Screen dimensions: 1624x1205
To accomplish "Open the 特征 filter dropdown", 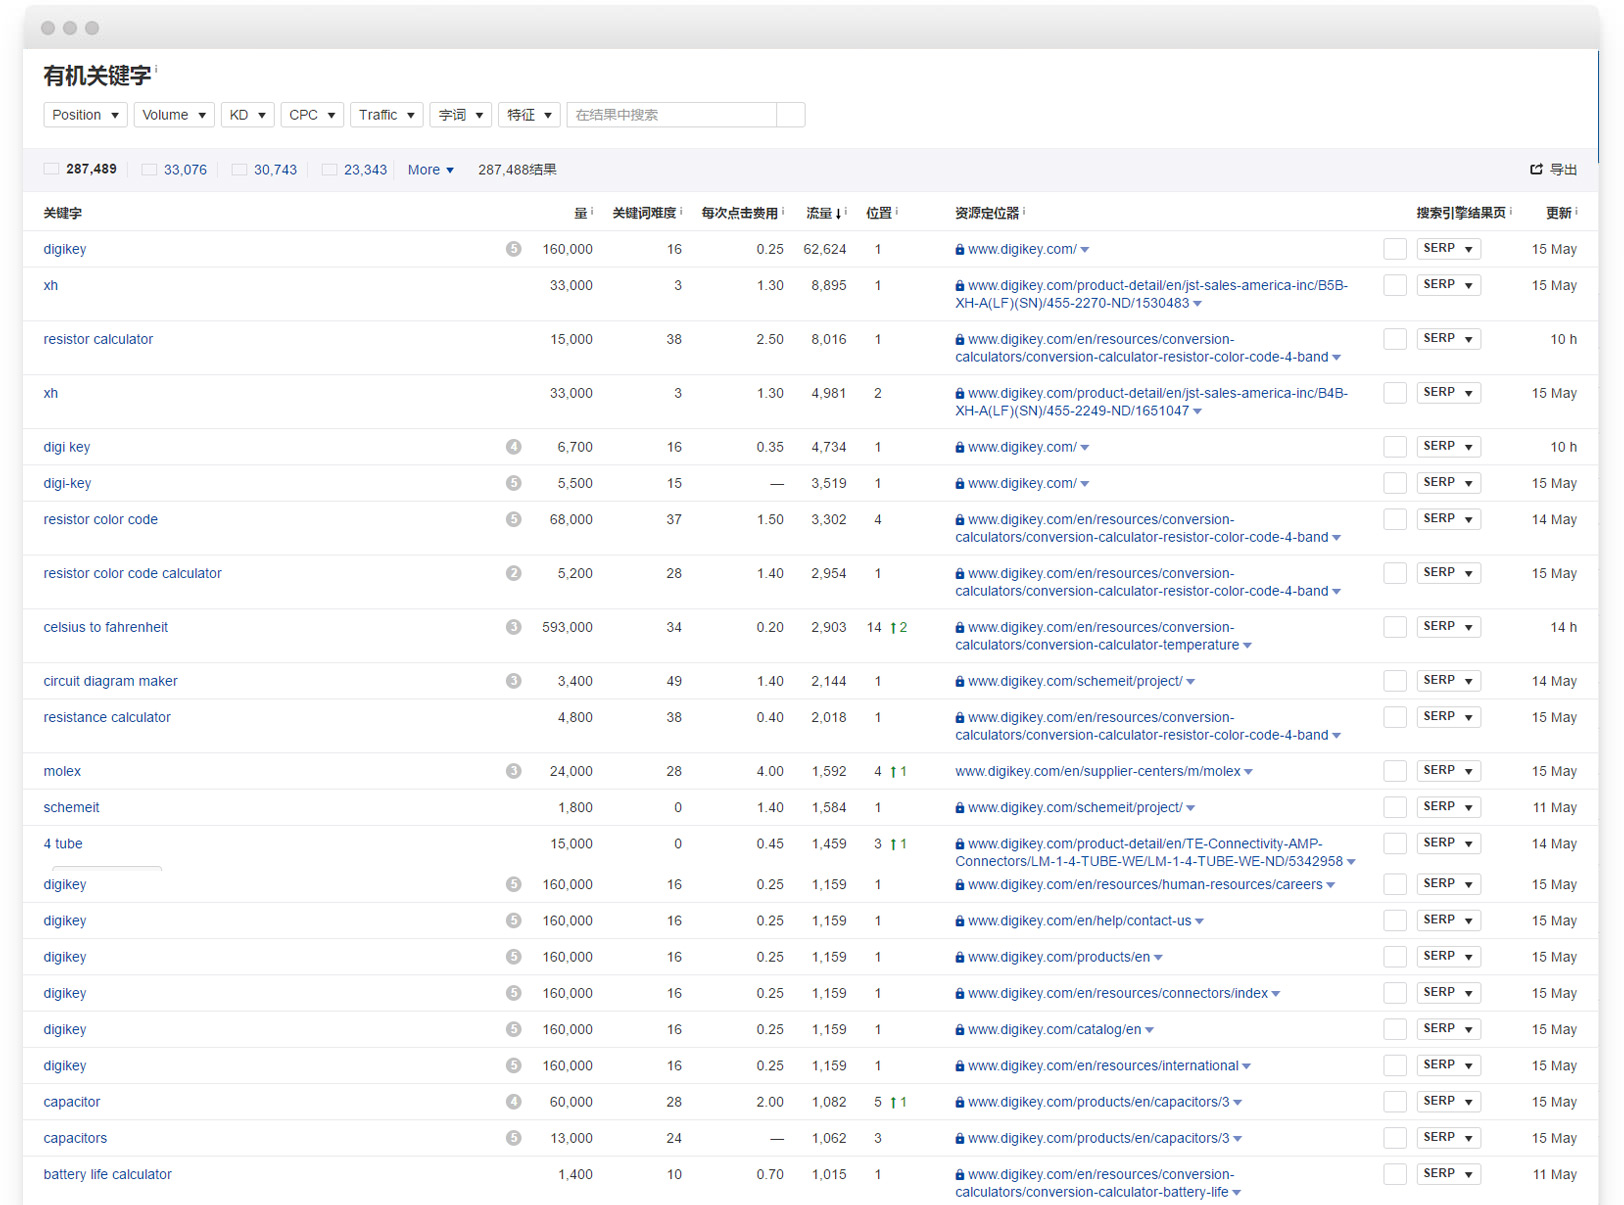I will [x=530, y=115].
